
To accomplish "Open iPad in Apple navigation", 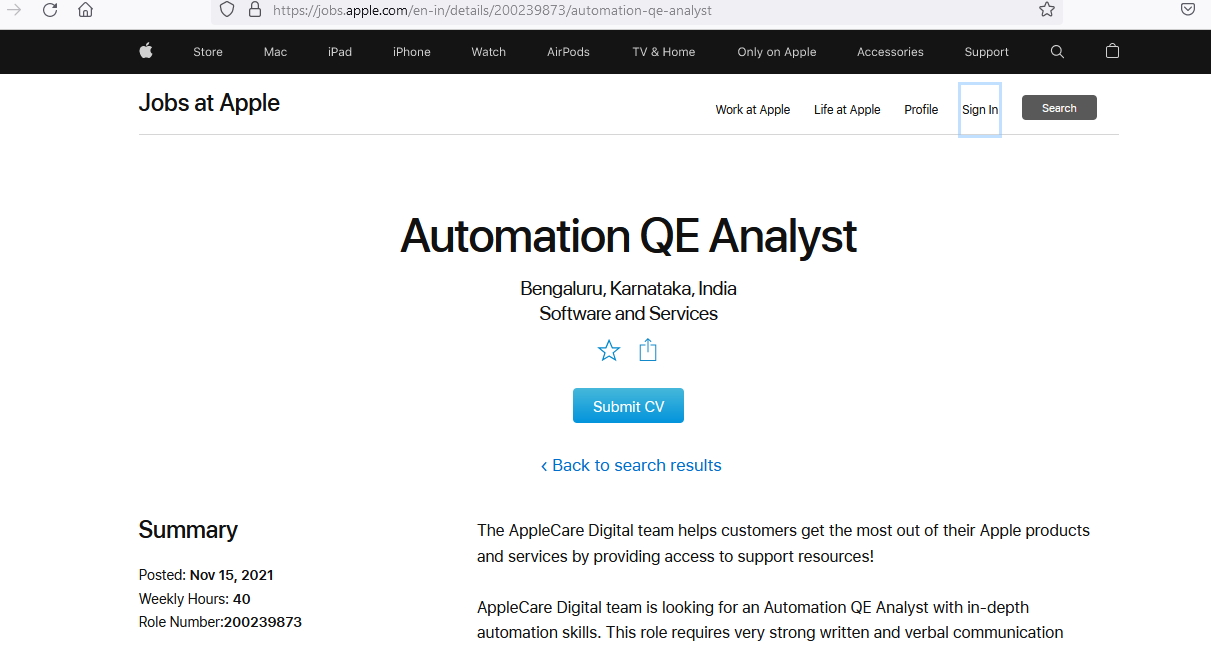I will (340, 52).
